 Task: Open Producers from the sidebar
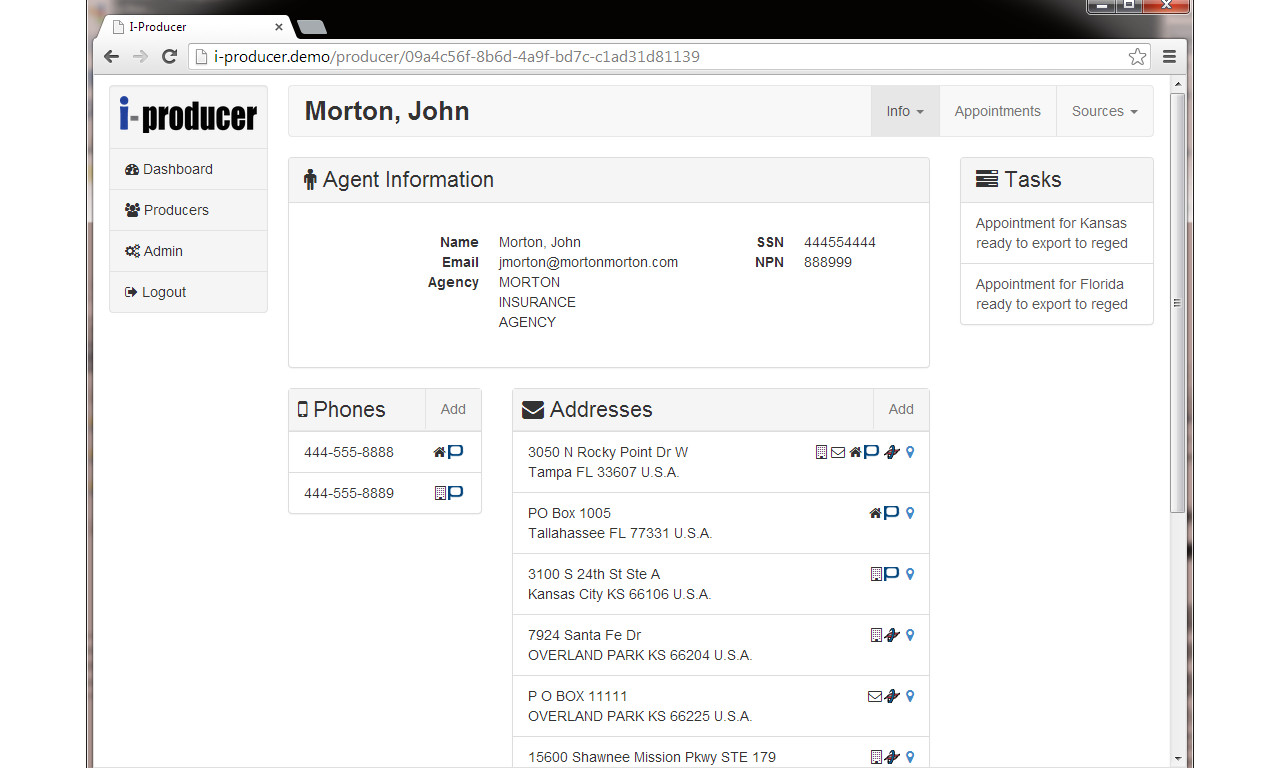(x=188, y=210)
